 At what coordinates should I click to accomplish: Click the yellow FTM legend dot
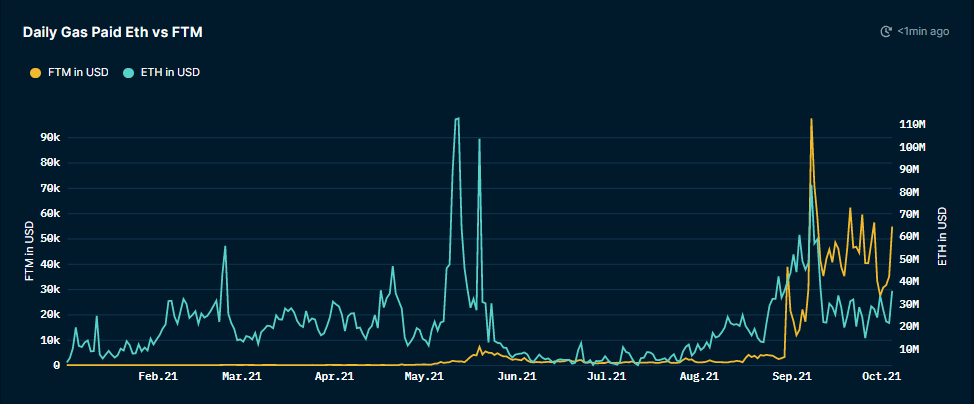pos(36,72)
